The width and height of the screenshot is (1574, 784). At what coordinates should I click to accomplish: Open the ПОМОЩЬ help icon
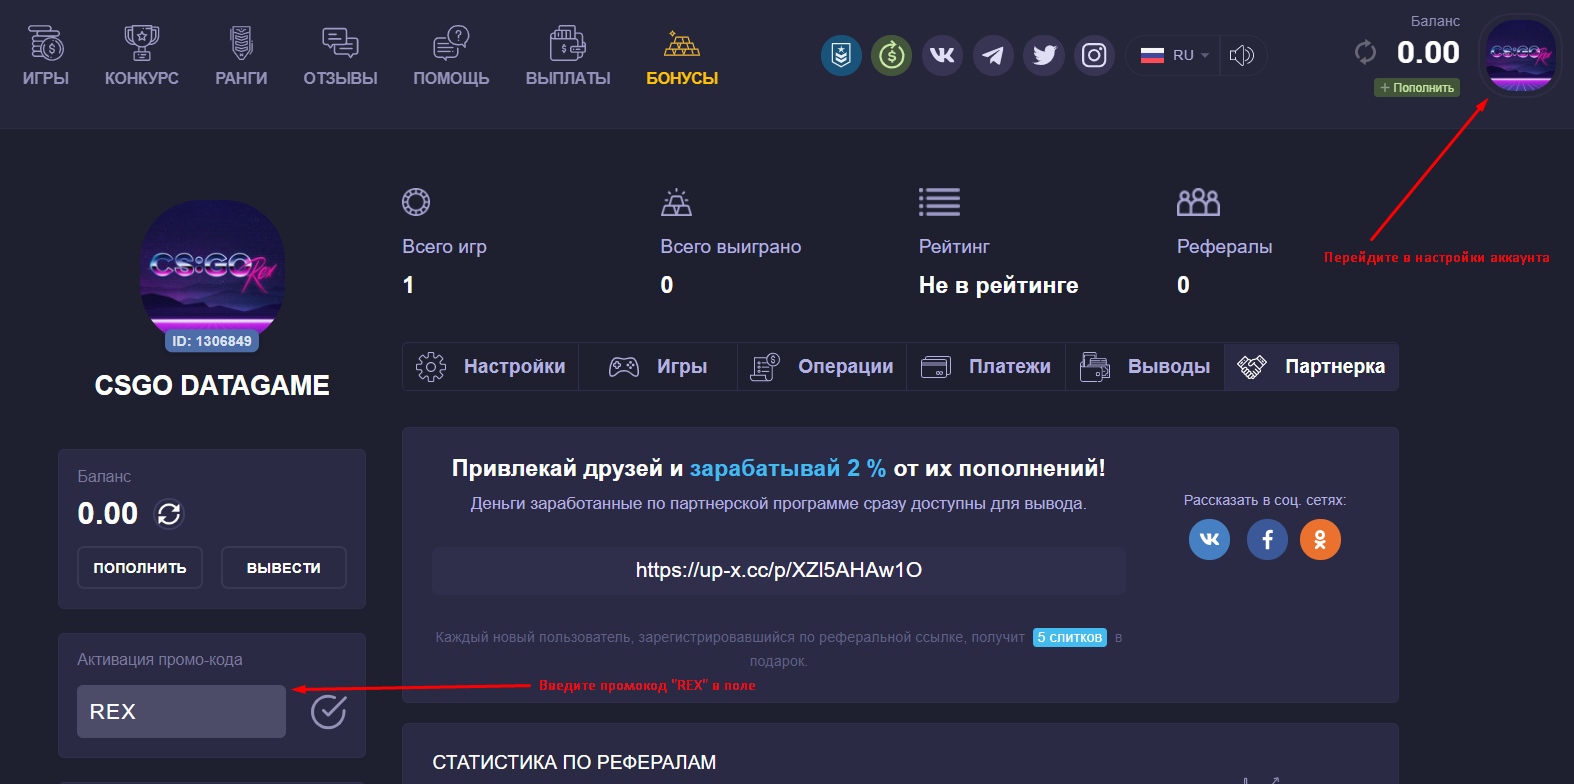click(x=451, y=44)
